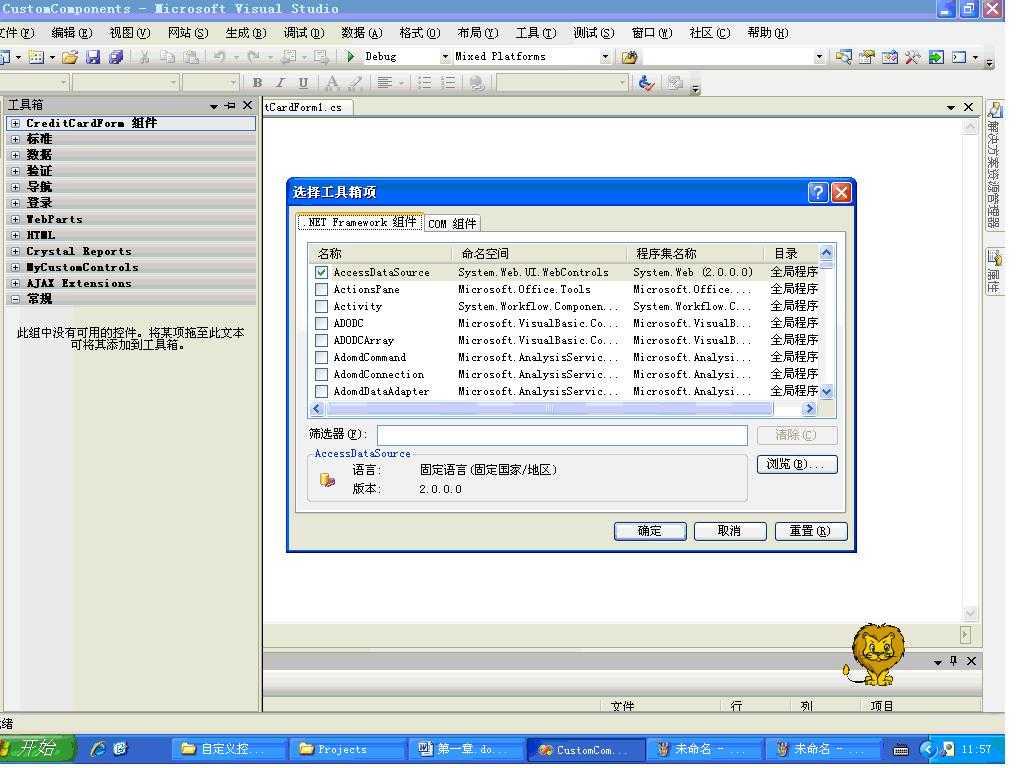
Task: Click the 筛选器 filter input field
Action: coord(562,435)
